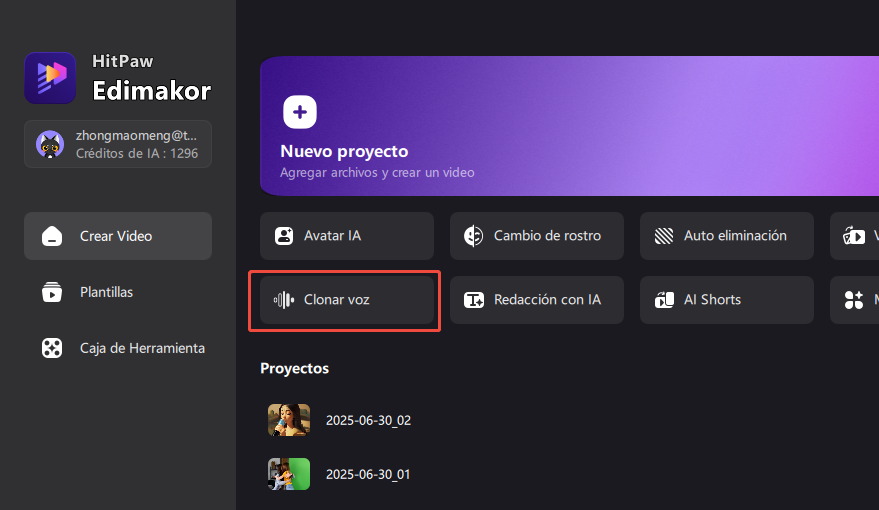Open Caja de Herramienta section
The height and width of the screenshot is (510, 879).
[118, 348]
